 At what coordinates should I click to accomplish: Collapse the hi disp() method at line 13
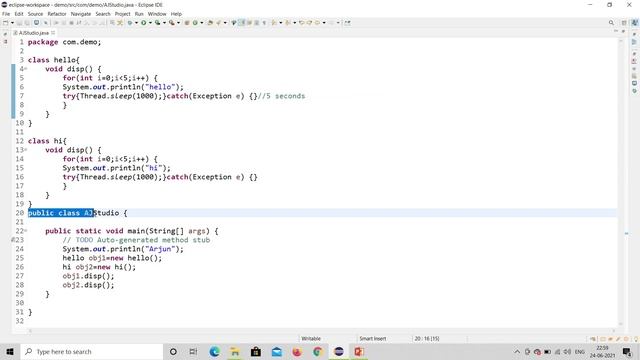tap(26, 150)
